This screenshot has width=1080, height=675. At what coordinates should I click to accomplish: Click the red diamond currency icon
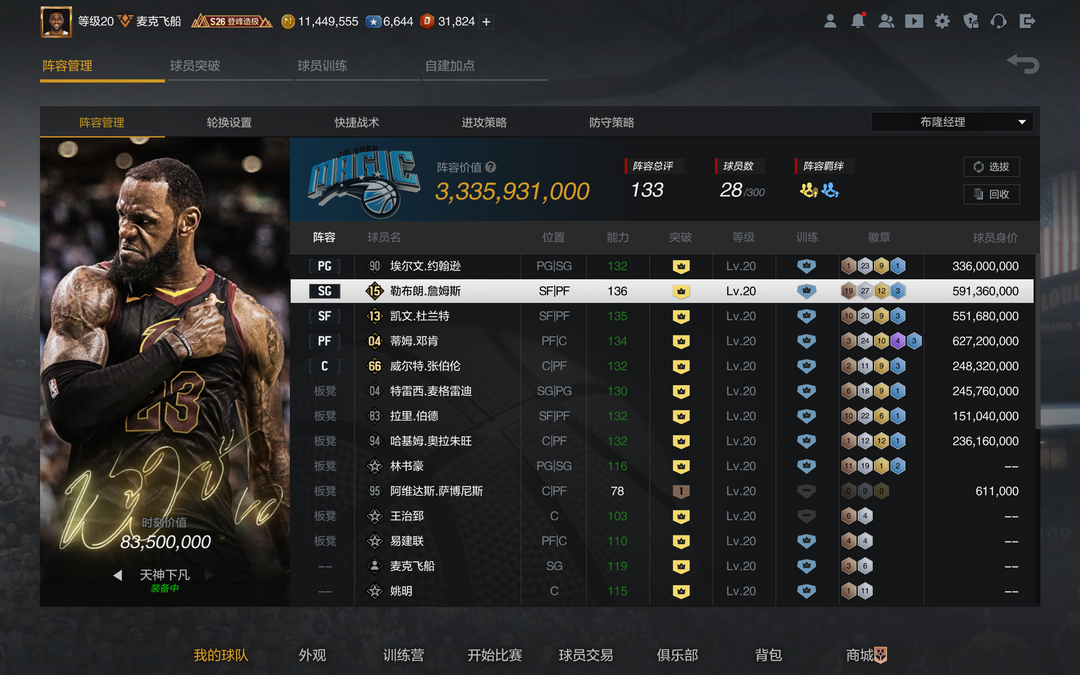pos(427,22)
